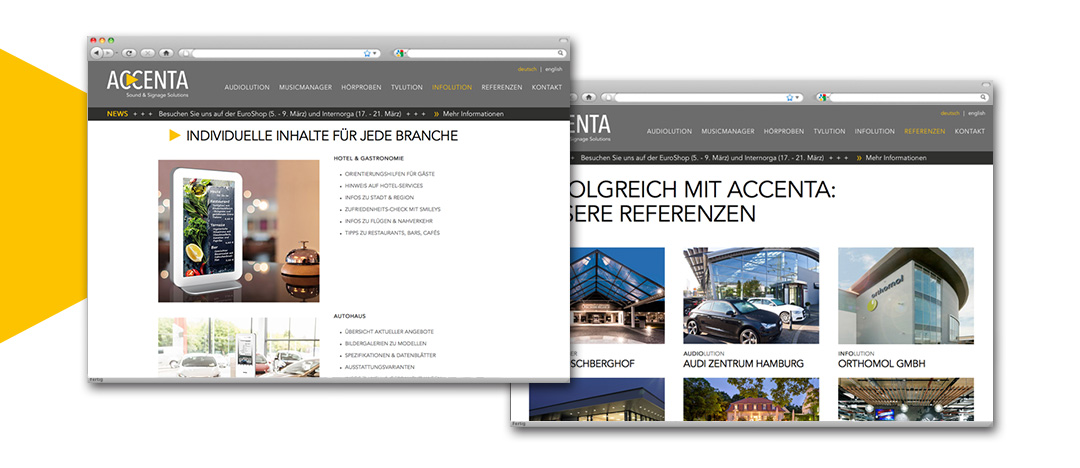This screenshot has height=468, width=1080.
Task: Switch language to english in left window
Action: (x=554, y=69)
